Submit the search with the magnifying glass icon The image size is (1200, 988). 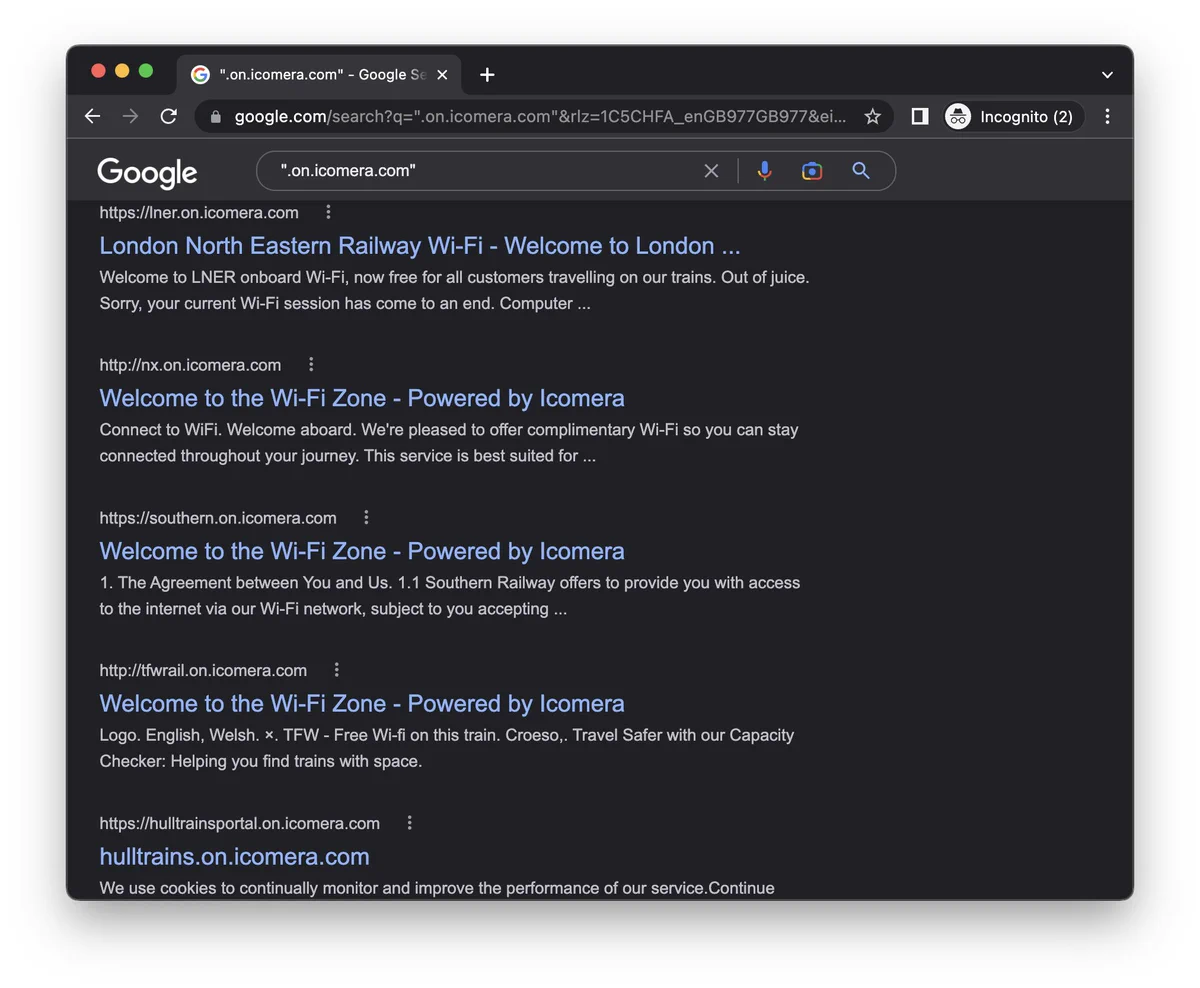(861, 171)
